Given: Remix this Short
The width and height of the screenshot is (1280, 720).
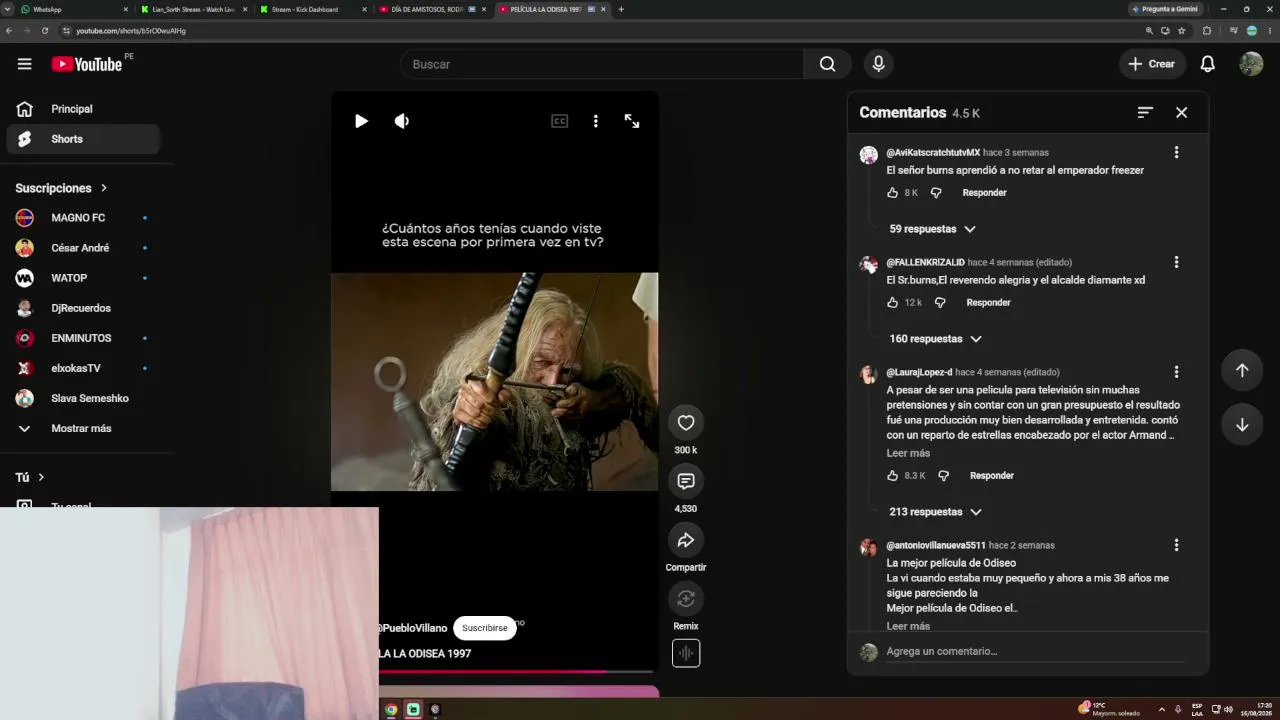Looking at the screenshot, I should click(686, 599).
